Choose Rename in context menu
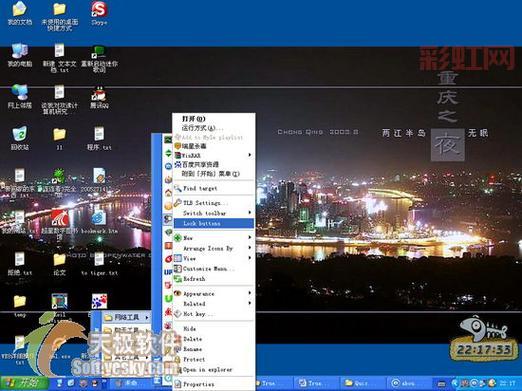The height and width of the screenshot is (391, 522). 213,349
